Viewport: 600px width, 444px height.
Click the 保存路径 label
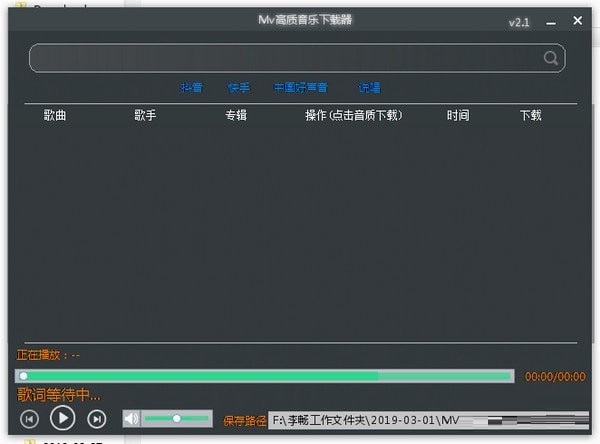click(245, 421)
